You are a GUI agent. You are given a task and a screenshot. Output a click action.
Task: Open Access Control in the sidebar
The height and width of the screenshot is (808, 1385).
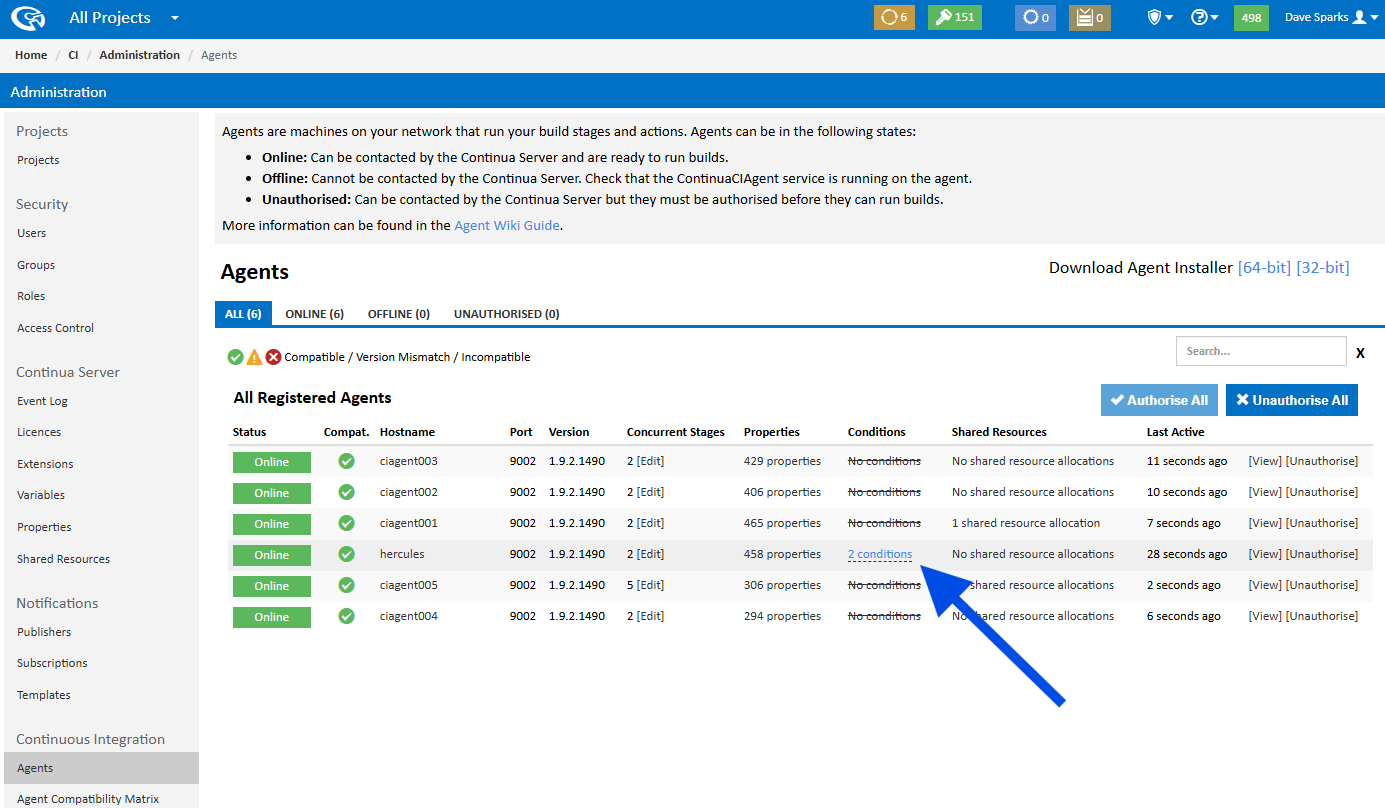coord(55,328)
